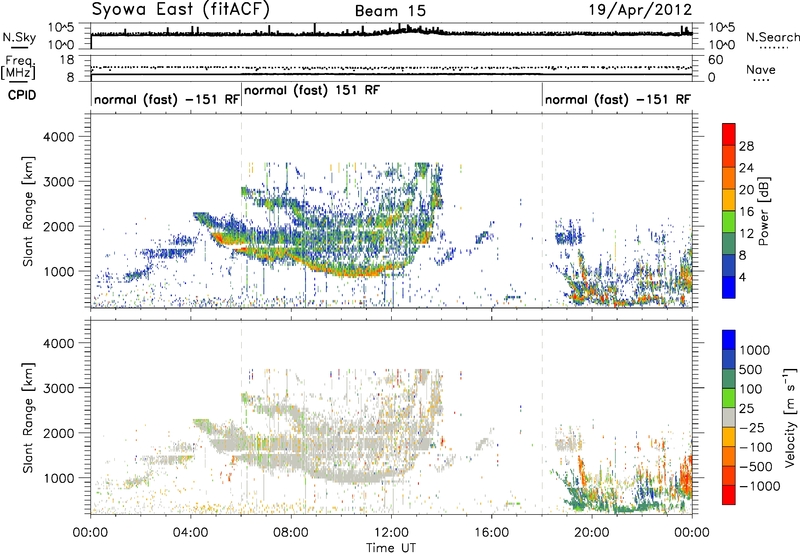Screen dimensions: 800x554
Task: Click the '-1000' Velocity colorbar tick
Action: click(759, 486)
